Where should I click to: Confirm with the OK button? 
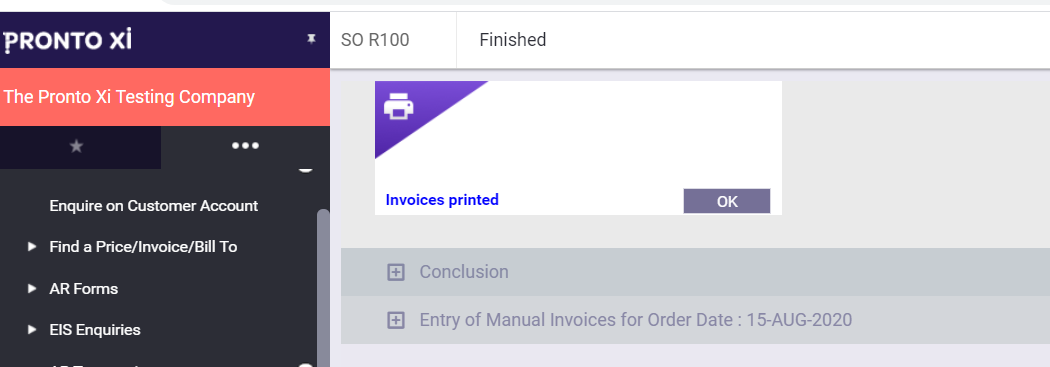727,201
